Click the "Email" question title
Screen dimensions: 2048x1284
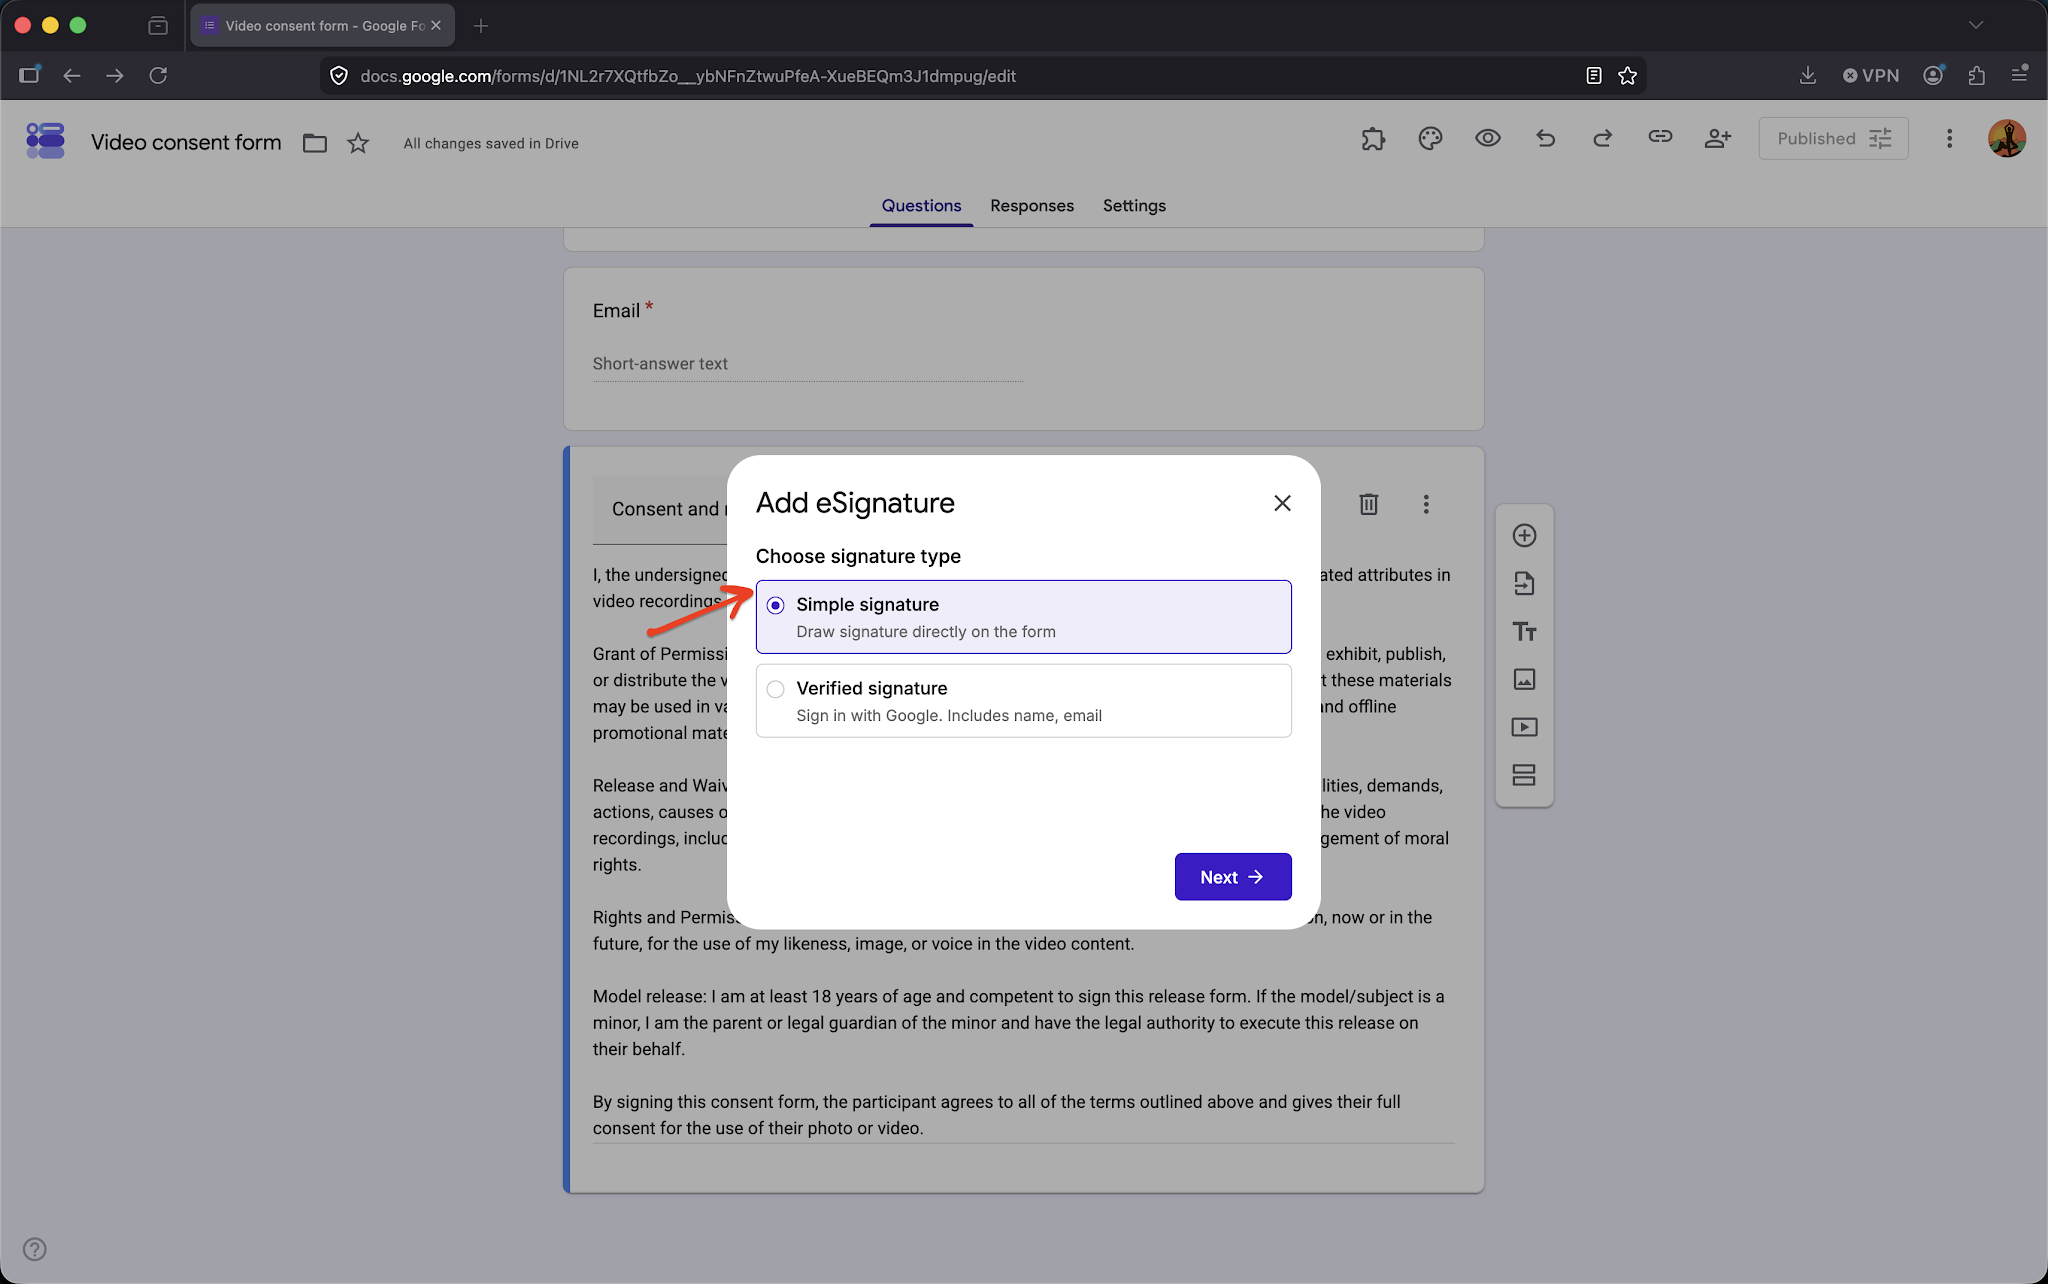616,311
